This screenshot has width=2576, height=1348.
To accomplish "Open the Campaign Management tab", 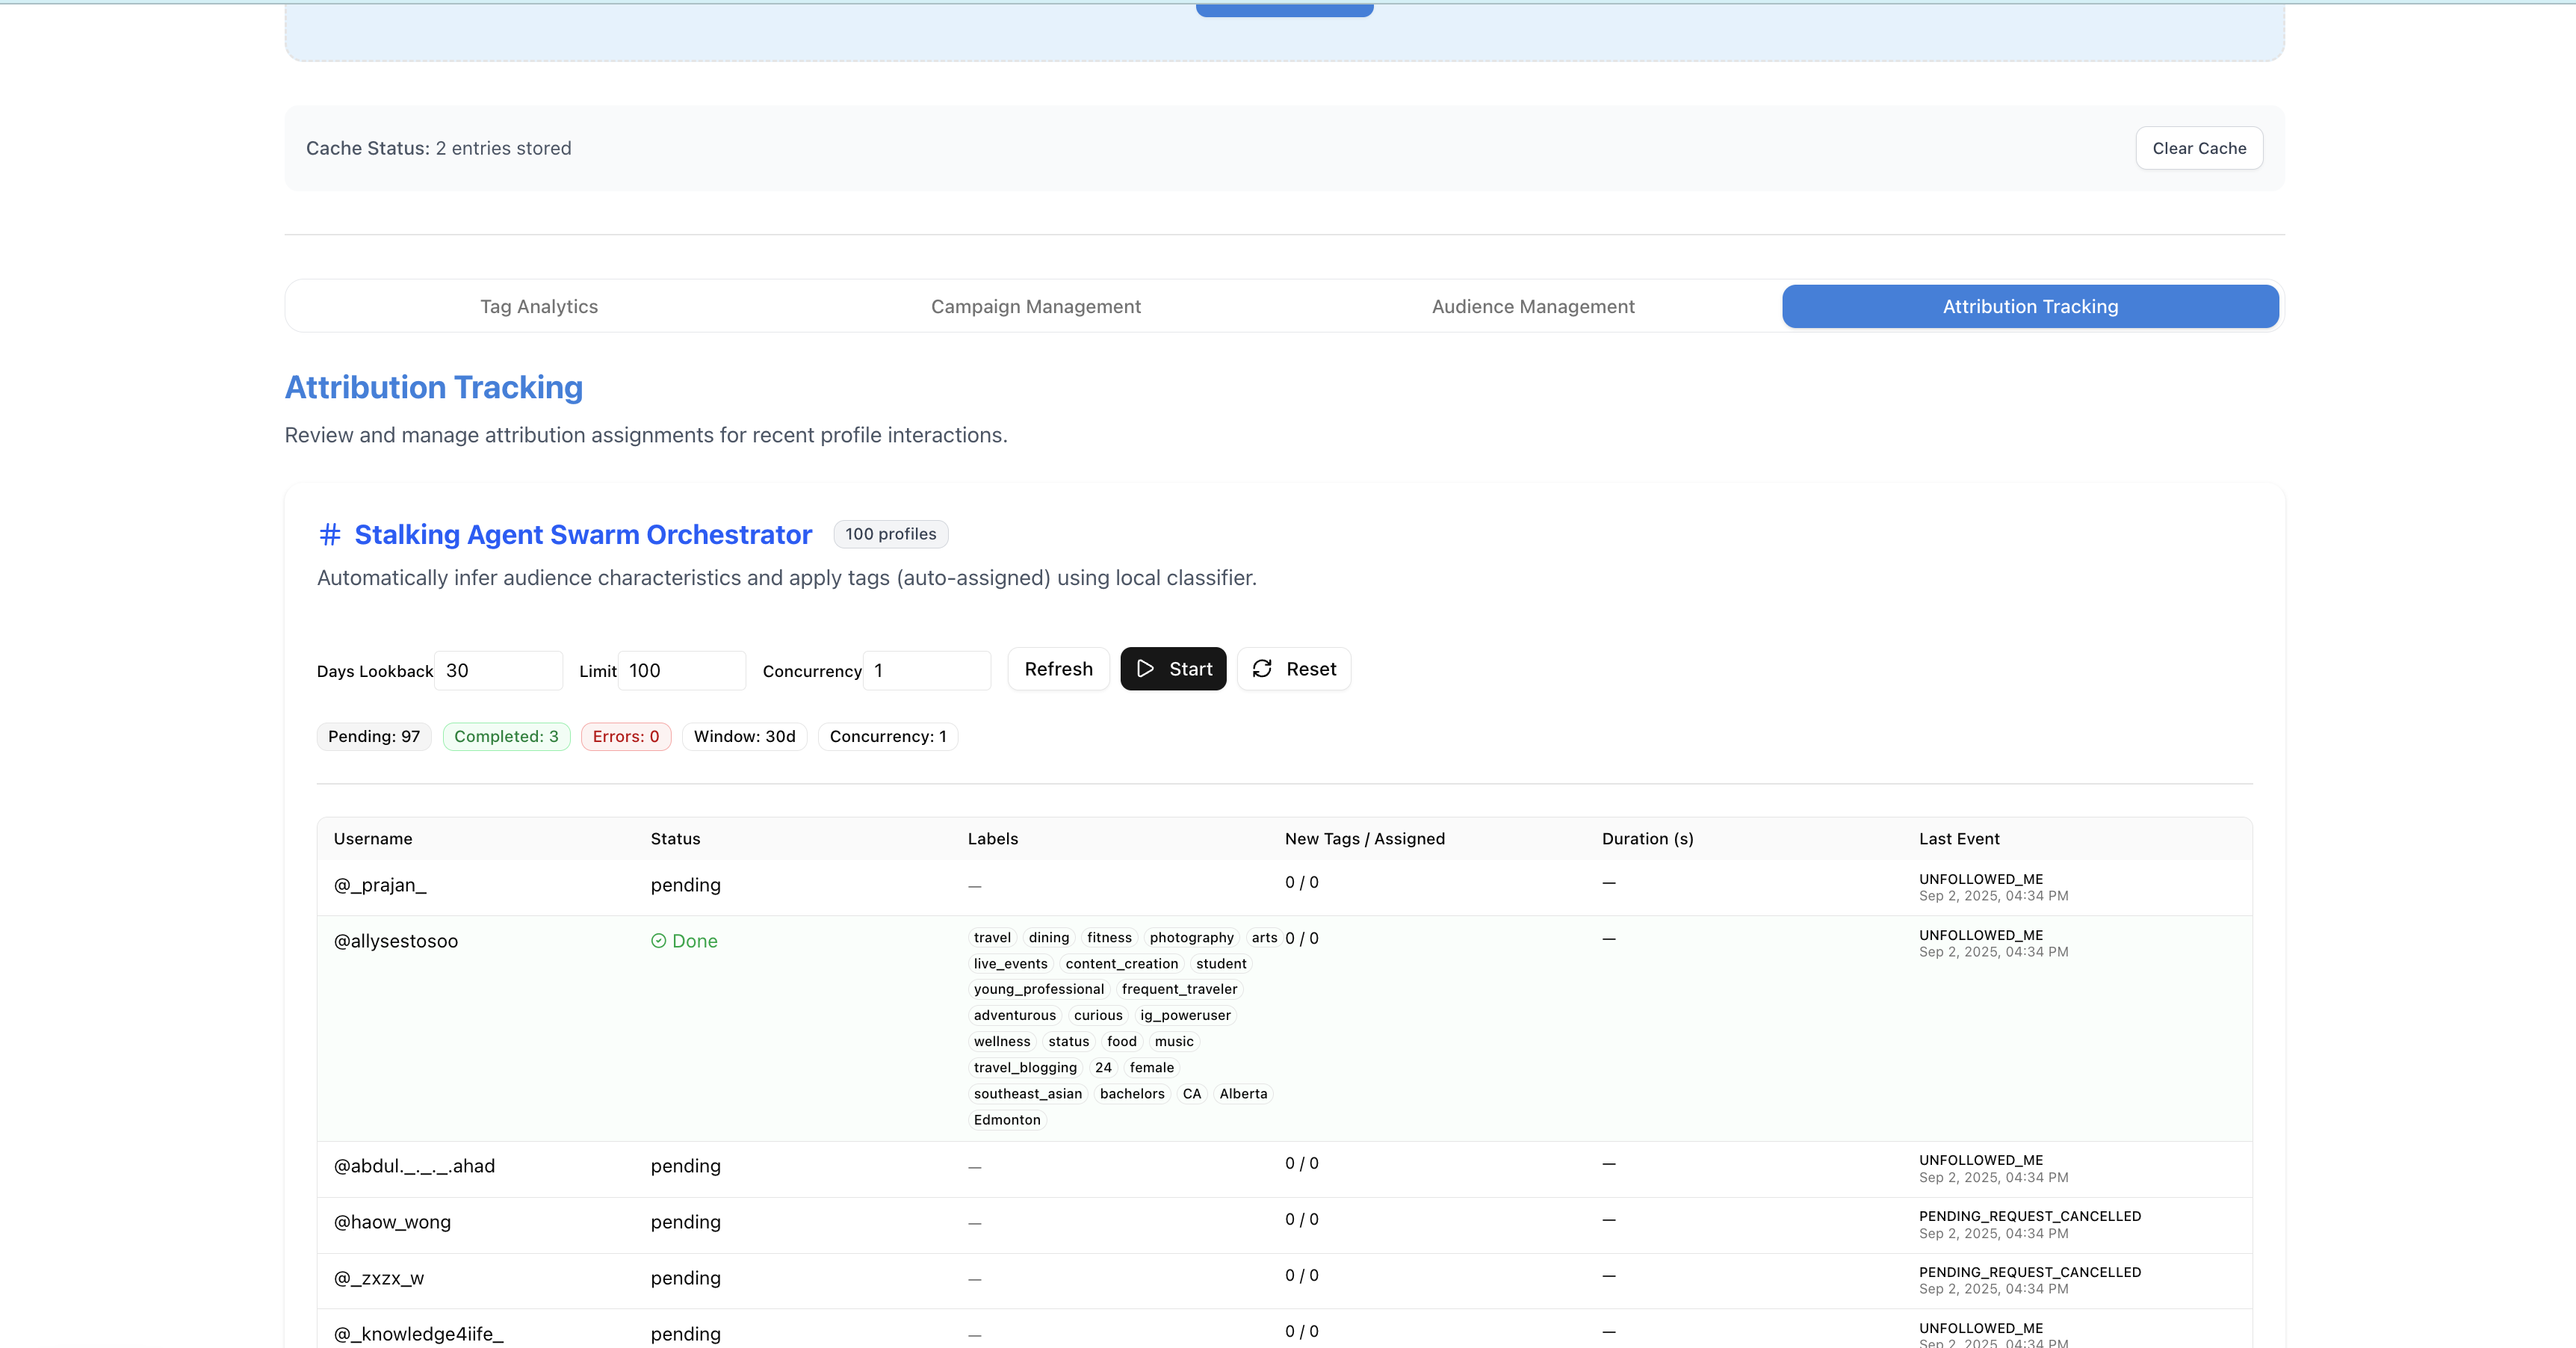I will click(1035, 307).
